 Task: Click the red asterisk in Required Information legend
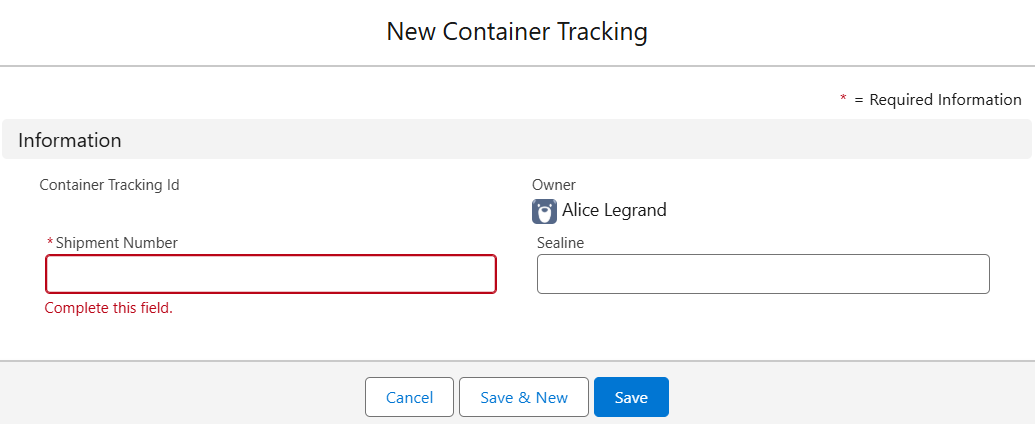click(843, 99)
